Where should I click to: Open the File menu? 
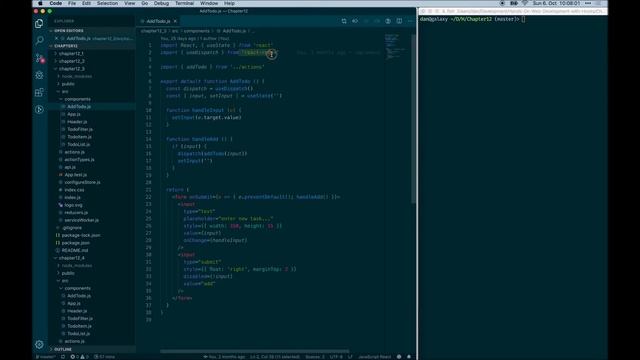(x=72, y=3)
